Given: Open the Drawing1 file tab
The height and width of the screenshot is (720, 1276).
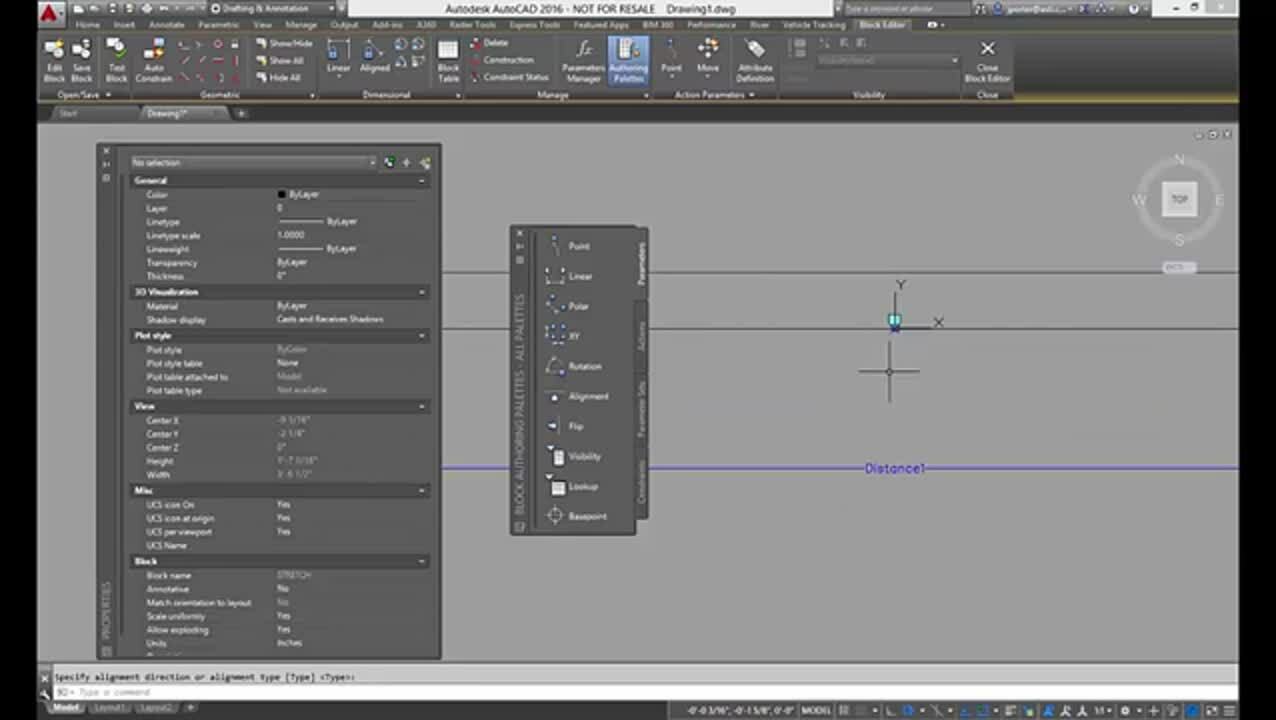Looking at the screenshot, I should (167, 113).
